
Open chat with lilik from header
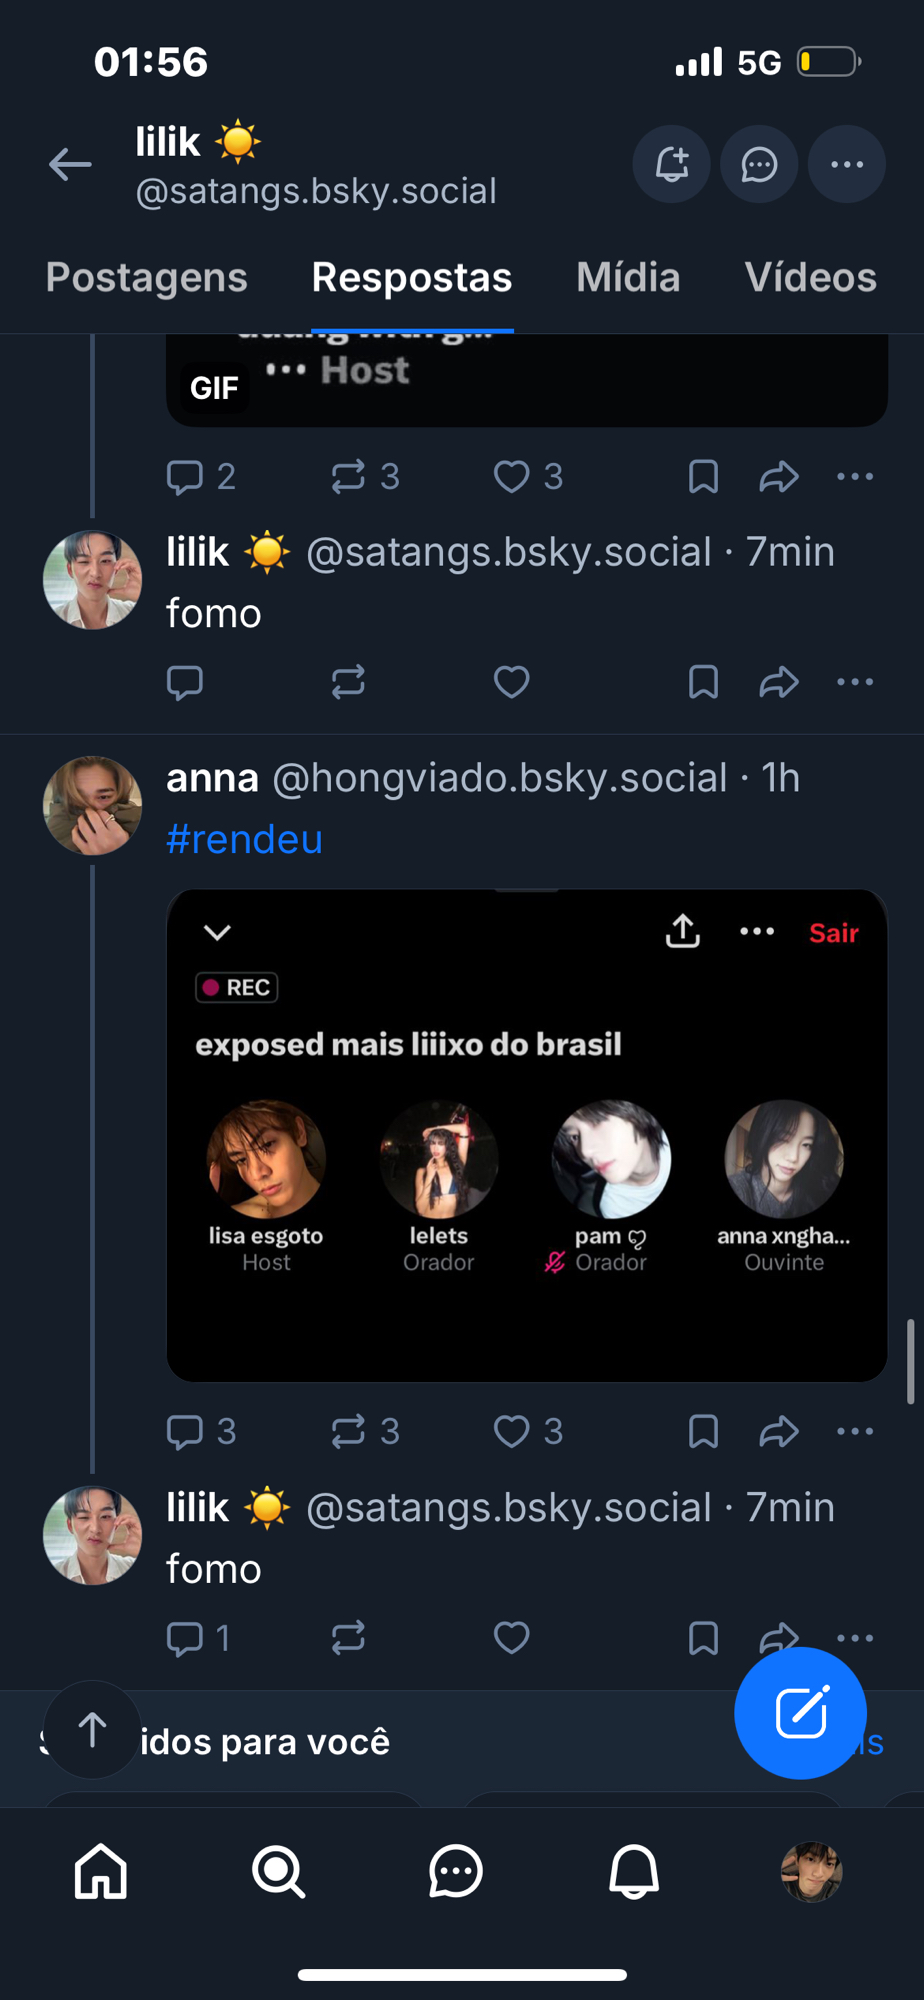tap(759, 165)
